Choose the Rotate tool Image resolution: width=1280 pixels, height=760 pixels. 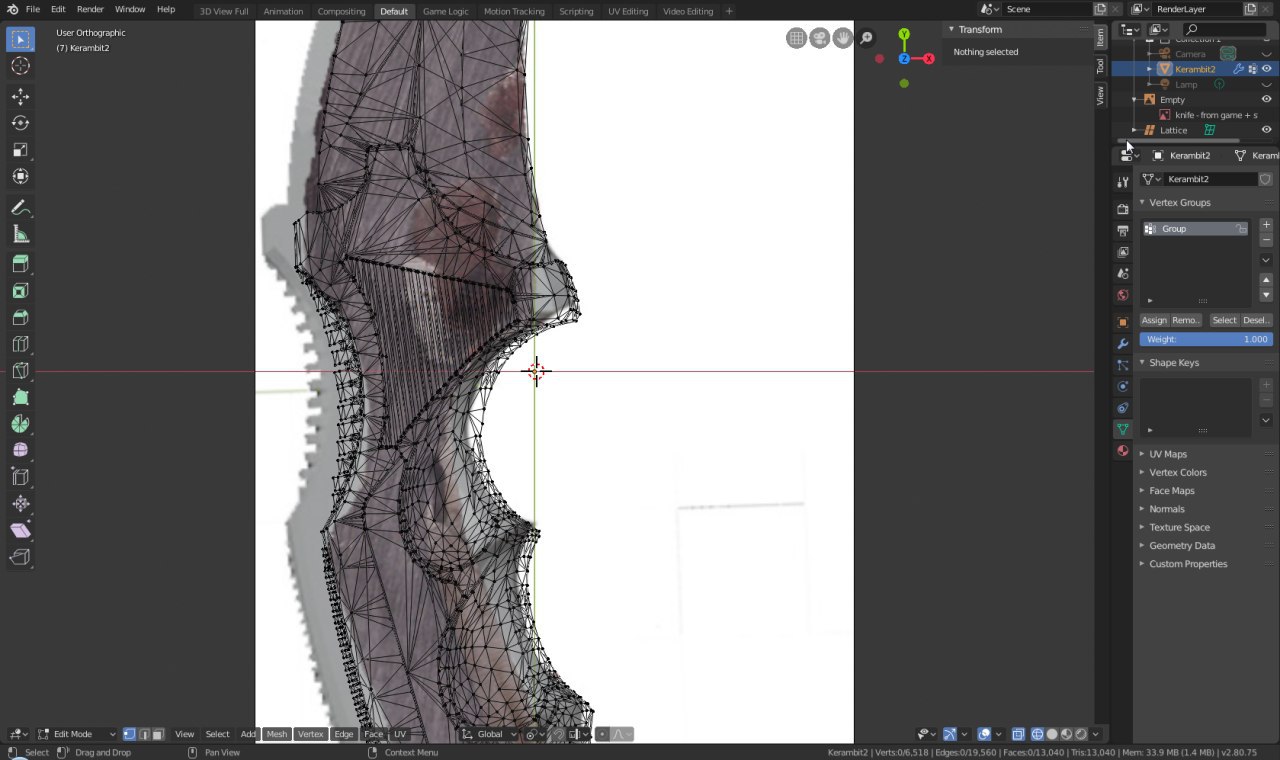pos(20,123)
